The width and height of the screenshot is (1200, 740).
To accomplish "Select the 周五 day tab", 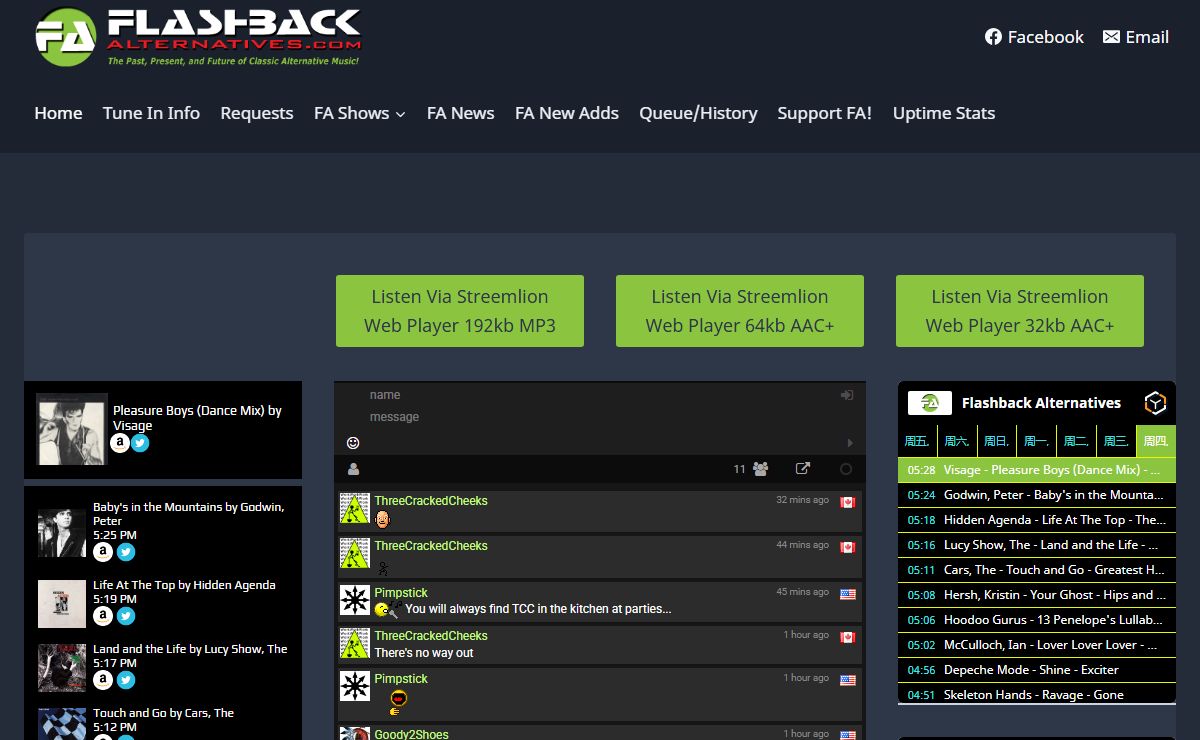I will tap(917, 441).
